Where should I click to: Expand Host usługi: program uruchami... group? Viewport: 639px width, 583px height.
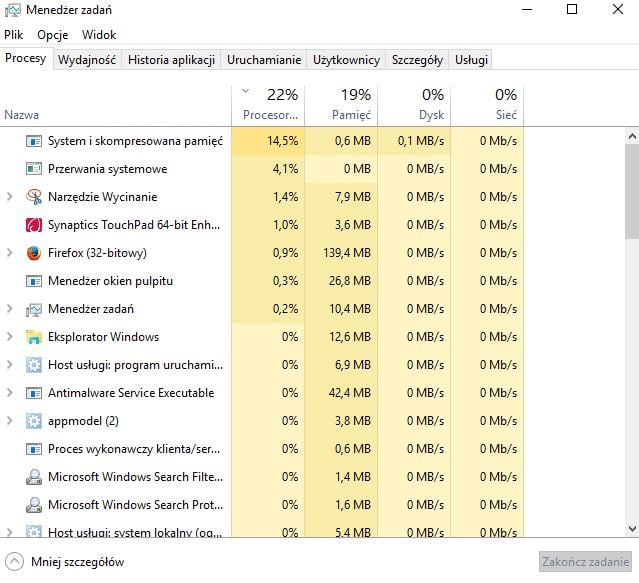coord(10,365)
